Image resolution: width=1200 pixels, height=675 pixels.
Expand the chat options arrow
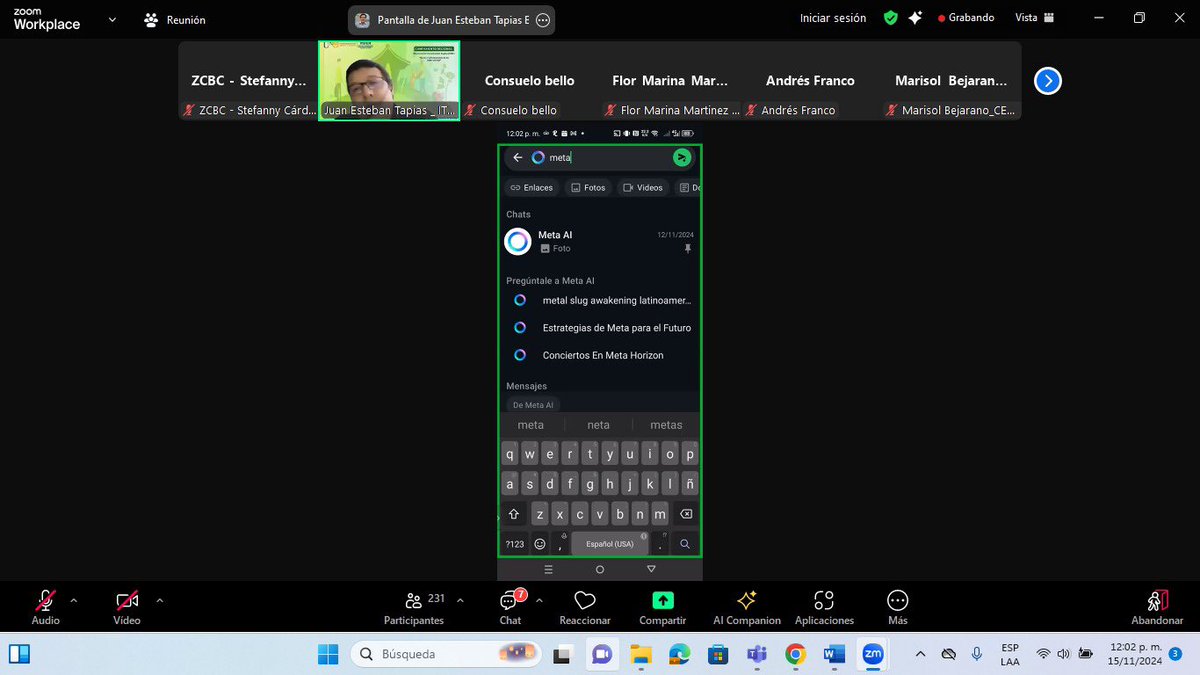539,601
